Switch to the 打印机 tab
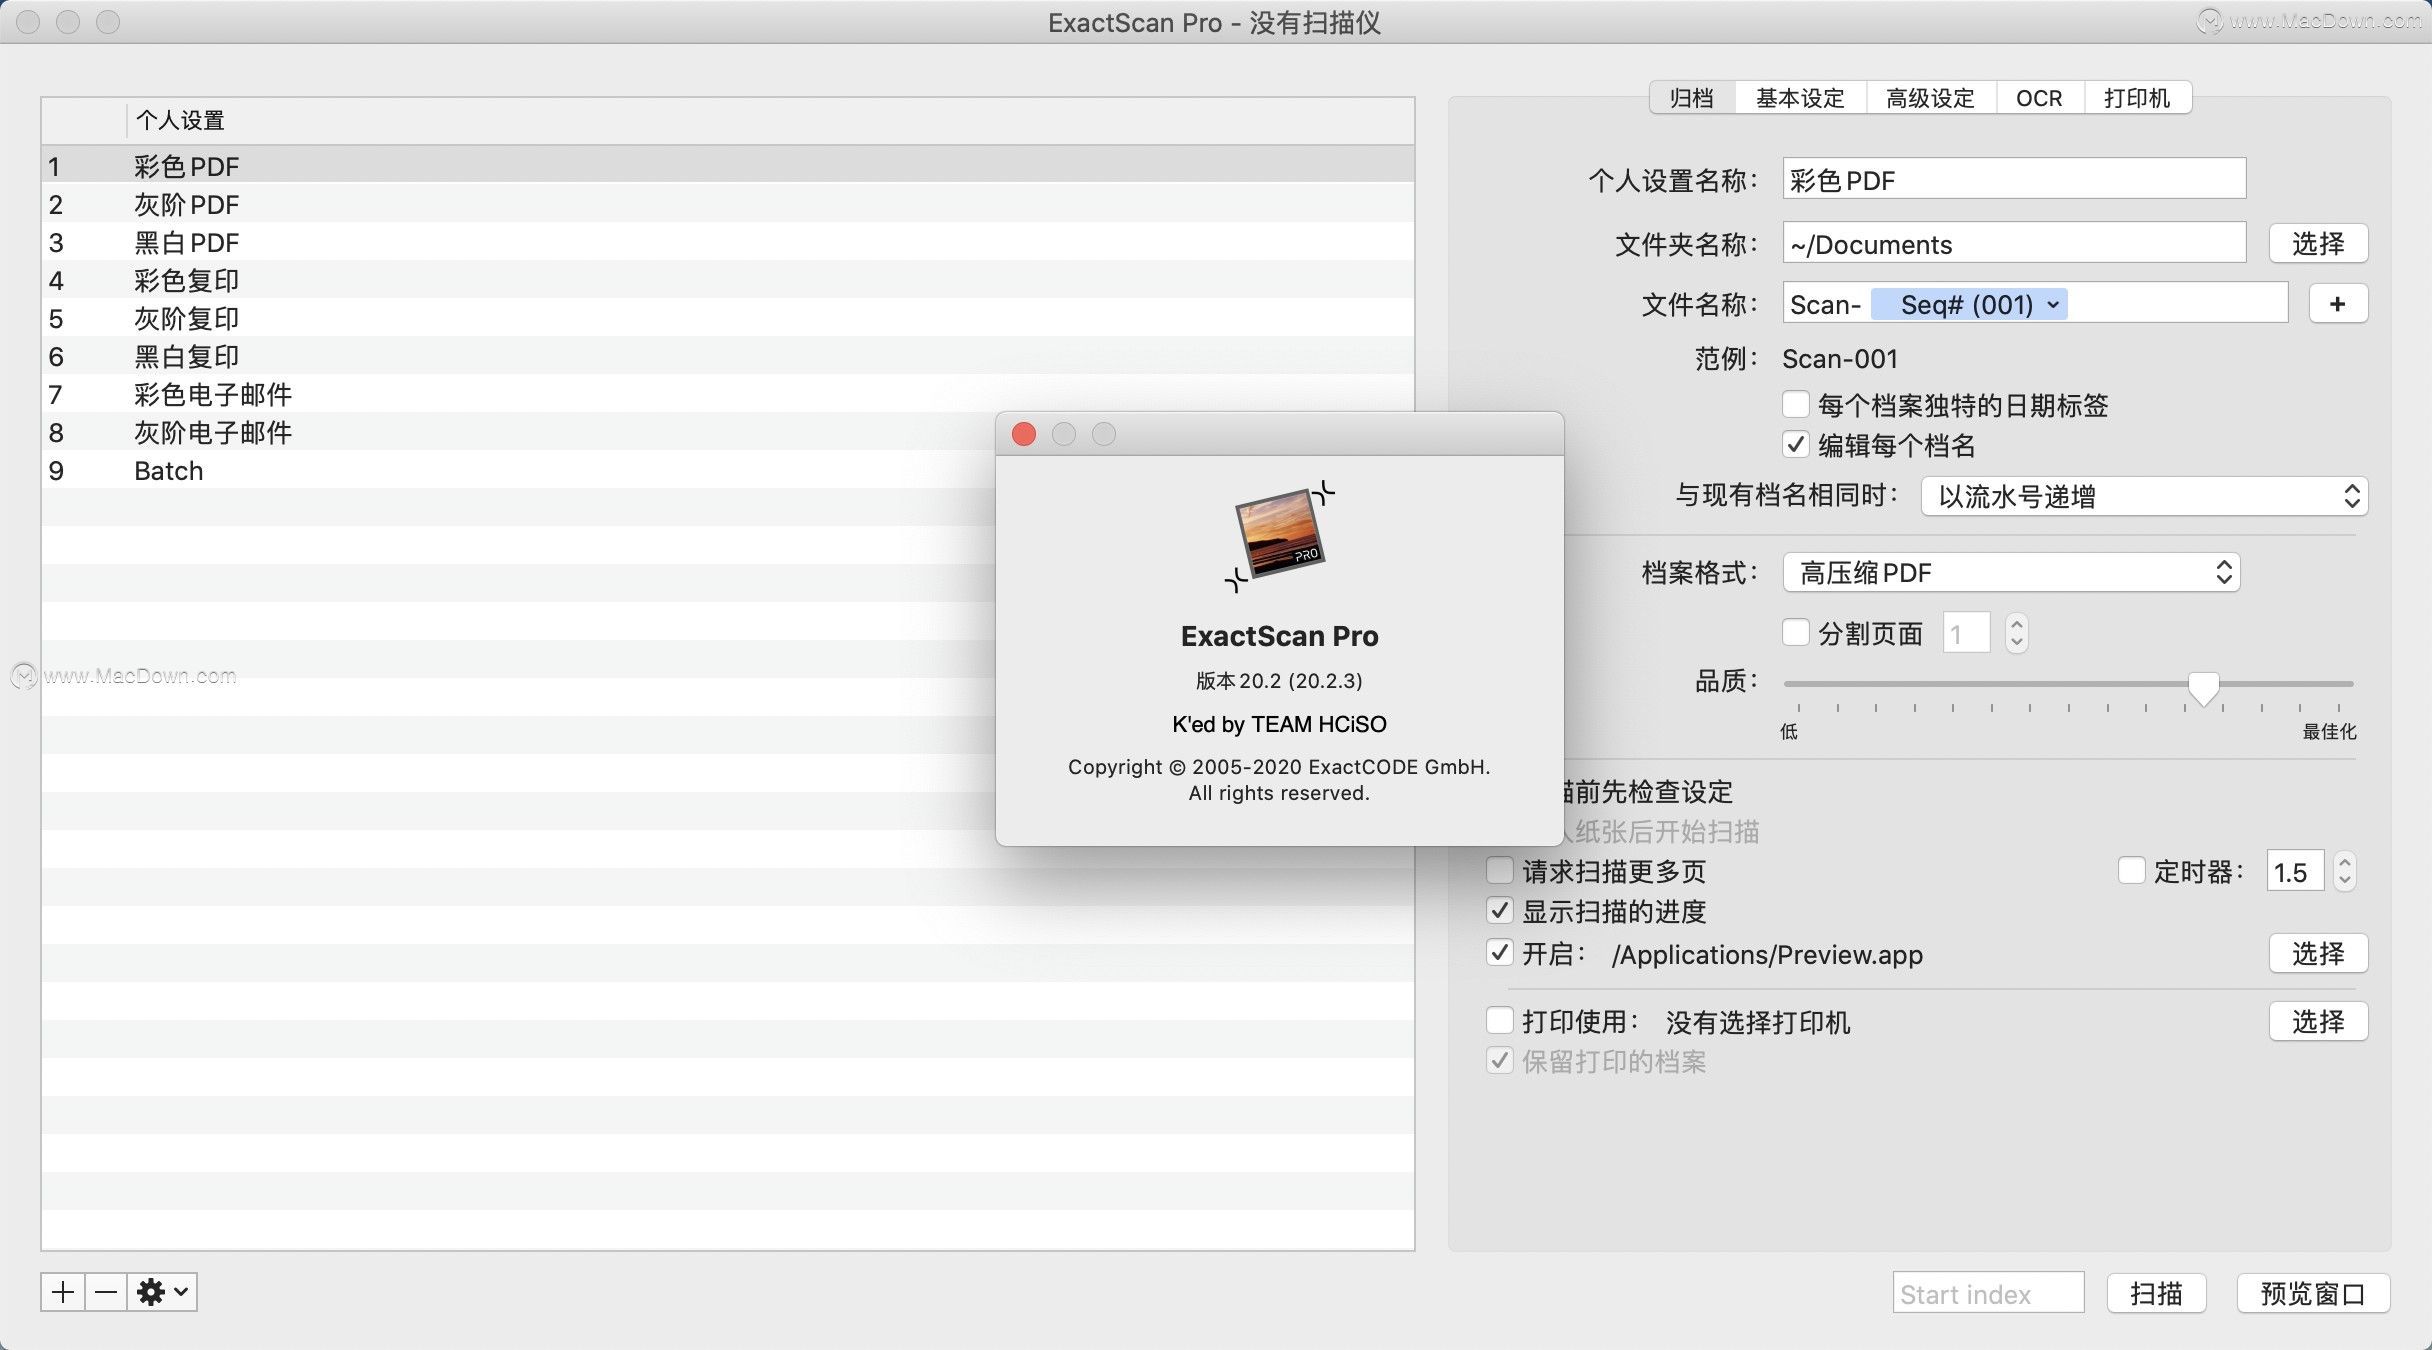The height and width of the screenshot is (1350, 2432). pyautogui.click(x=2137, y=98)
